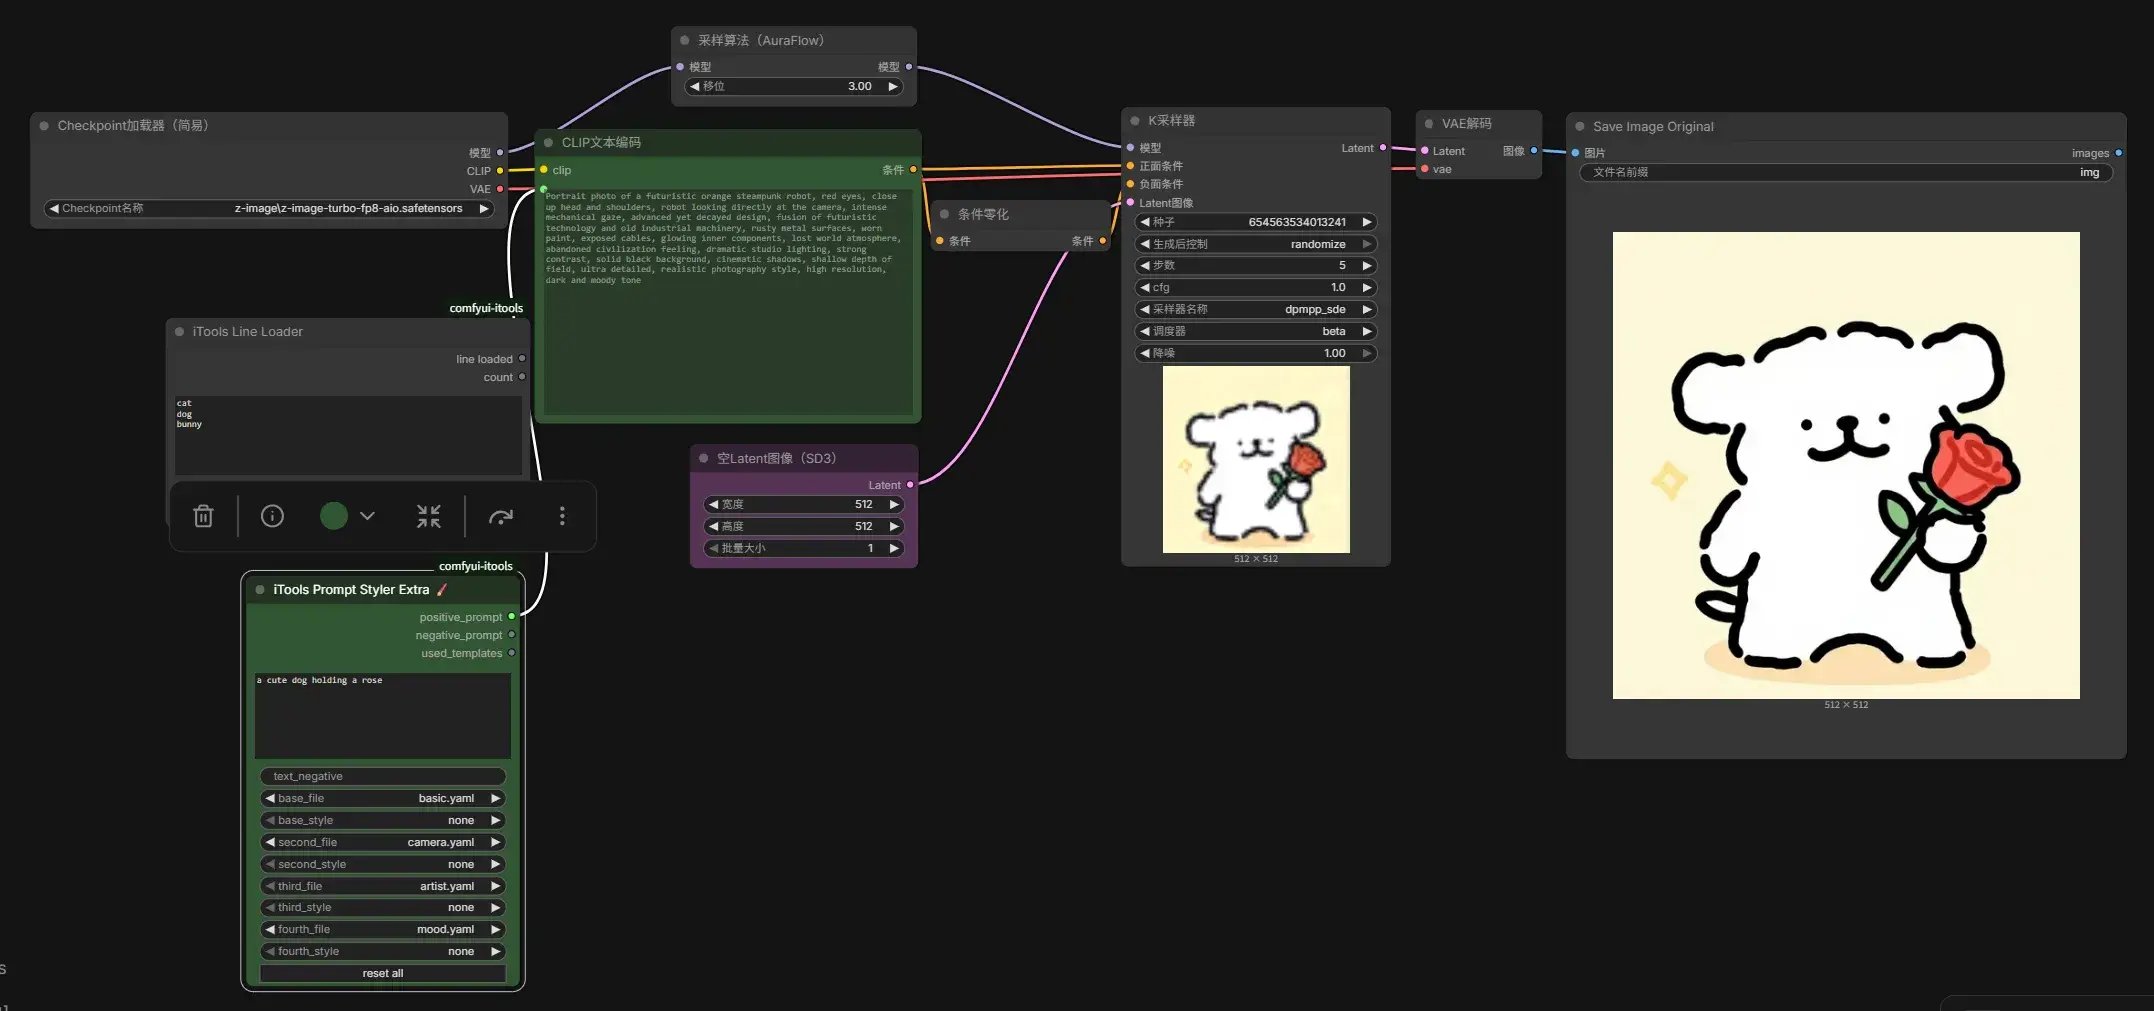Click 降噪 1.00 value slider
The image size is (2154, 1011).
(x=1256, y=353)
